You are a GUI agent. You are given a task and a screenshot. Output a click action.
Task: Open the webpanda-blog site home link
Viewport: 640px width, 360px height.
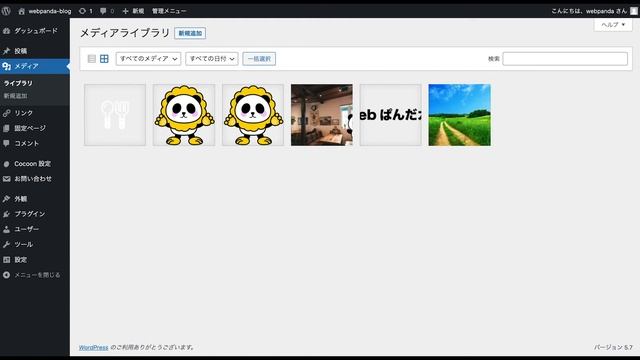pyautogui.click(x=44, y=11)
